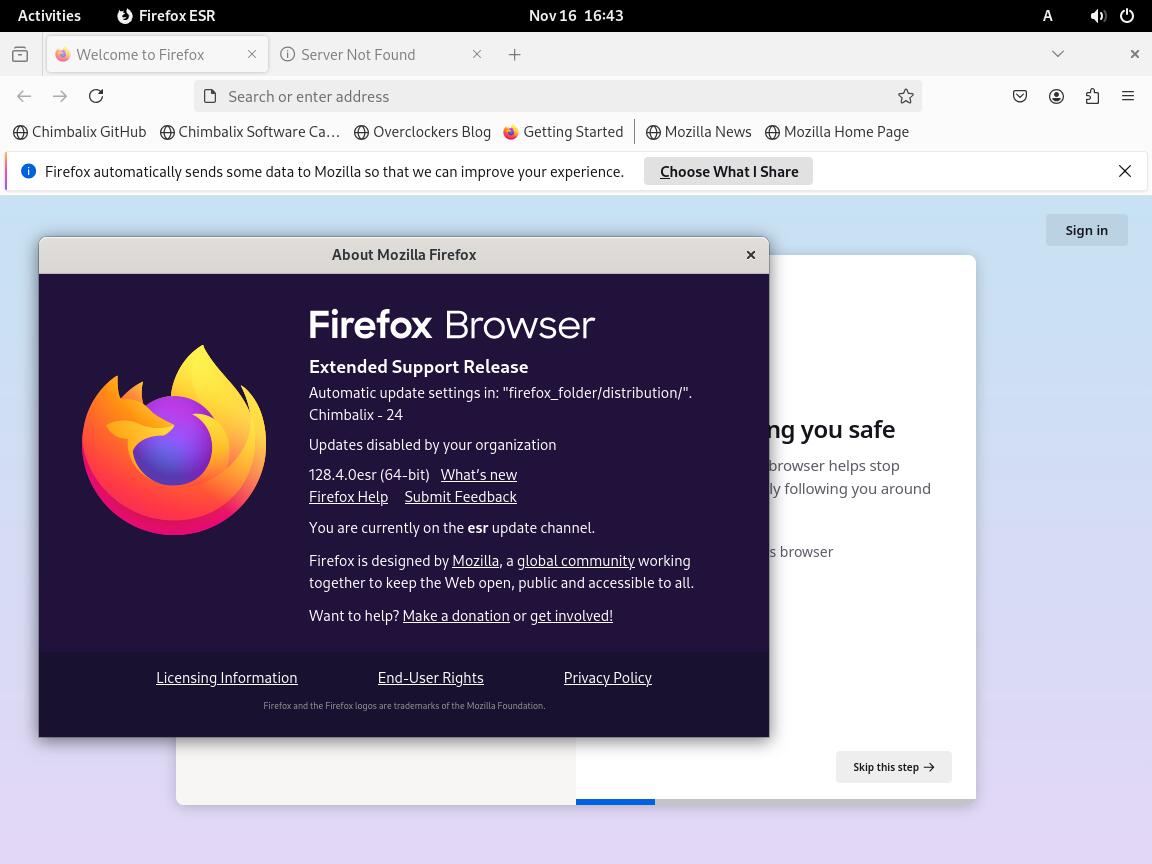Viewport: 1152px width, 864px height.
Task: Open End-User Rights link
Action: point(431,677)
